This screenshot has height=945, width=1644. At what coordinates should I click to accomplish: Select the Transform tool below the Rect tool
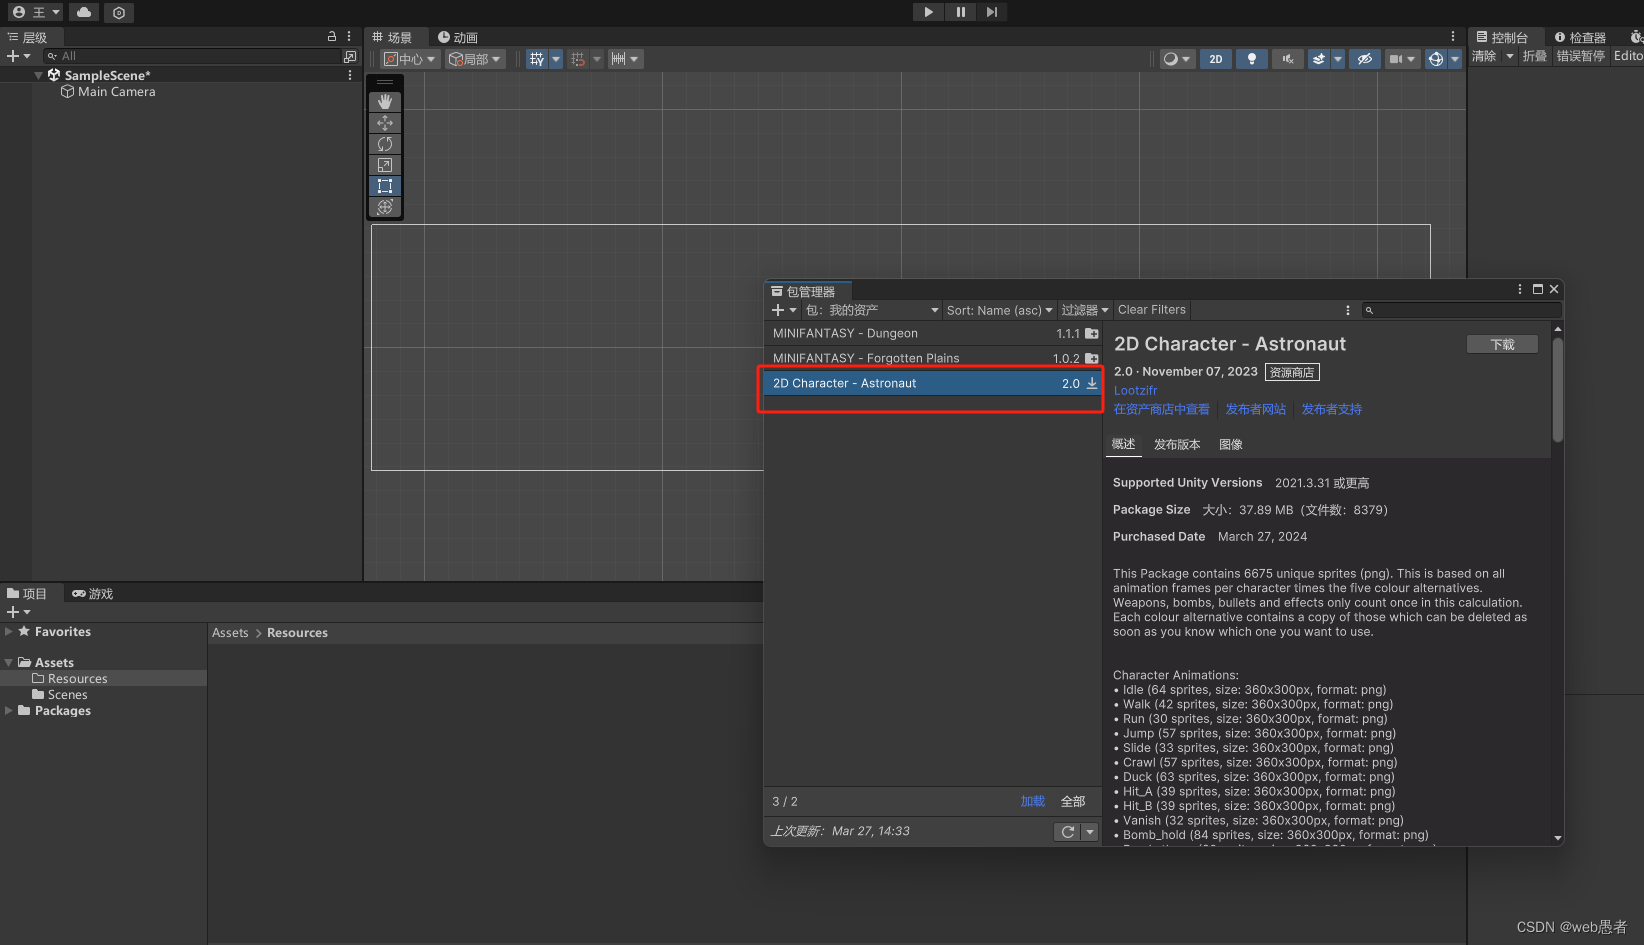385,207
